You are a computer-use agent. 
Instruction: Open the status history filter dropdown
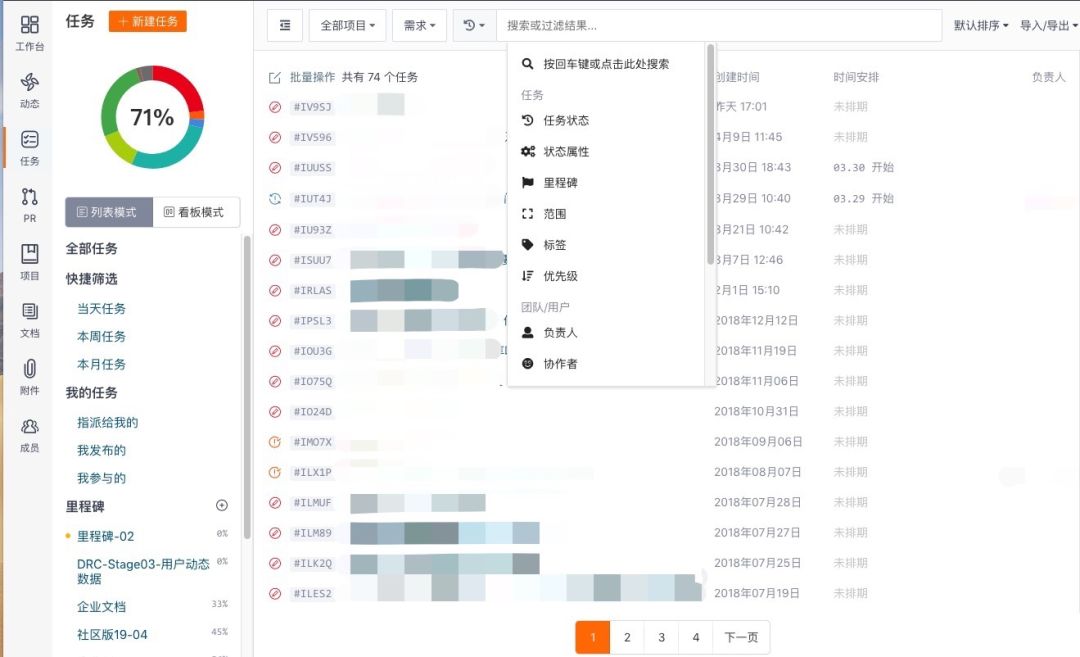coord(475,25)
